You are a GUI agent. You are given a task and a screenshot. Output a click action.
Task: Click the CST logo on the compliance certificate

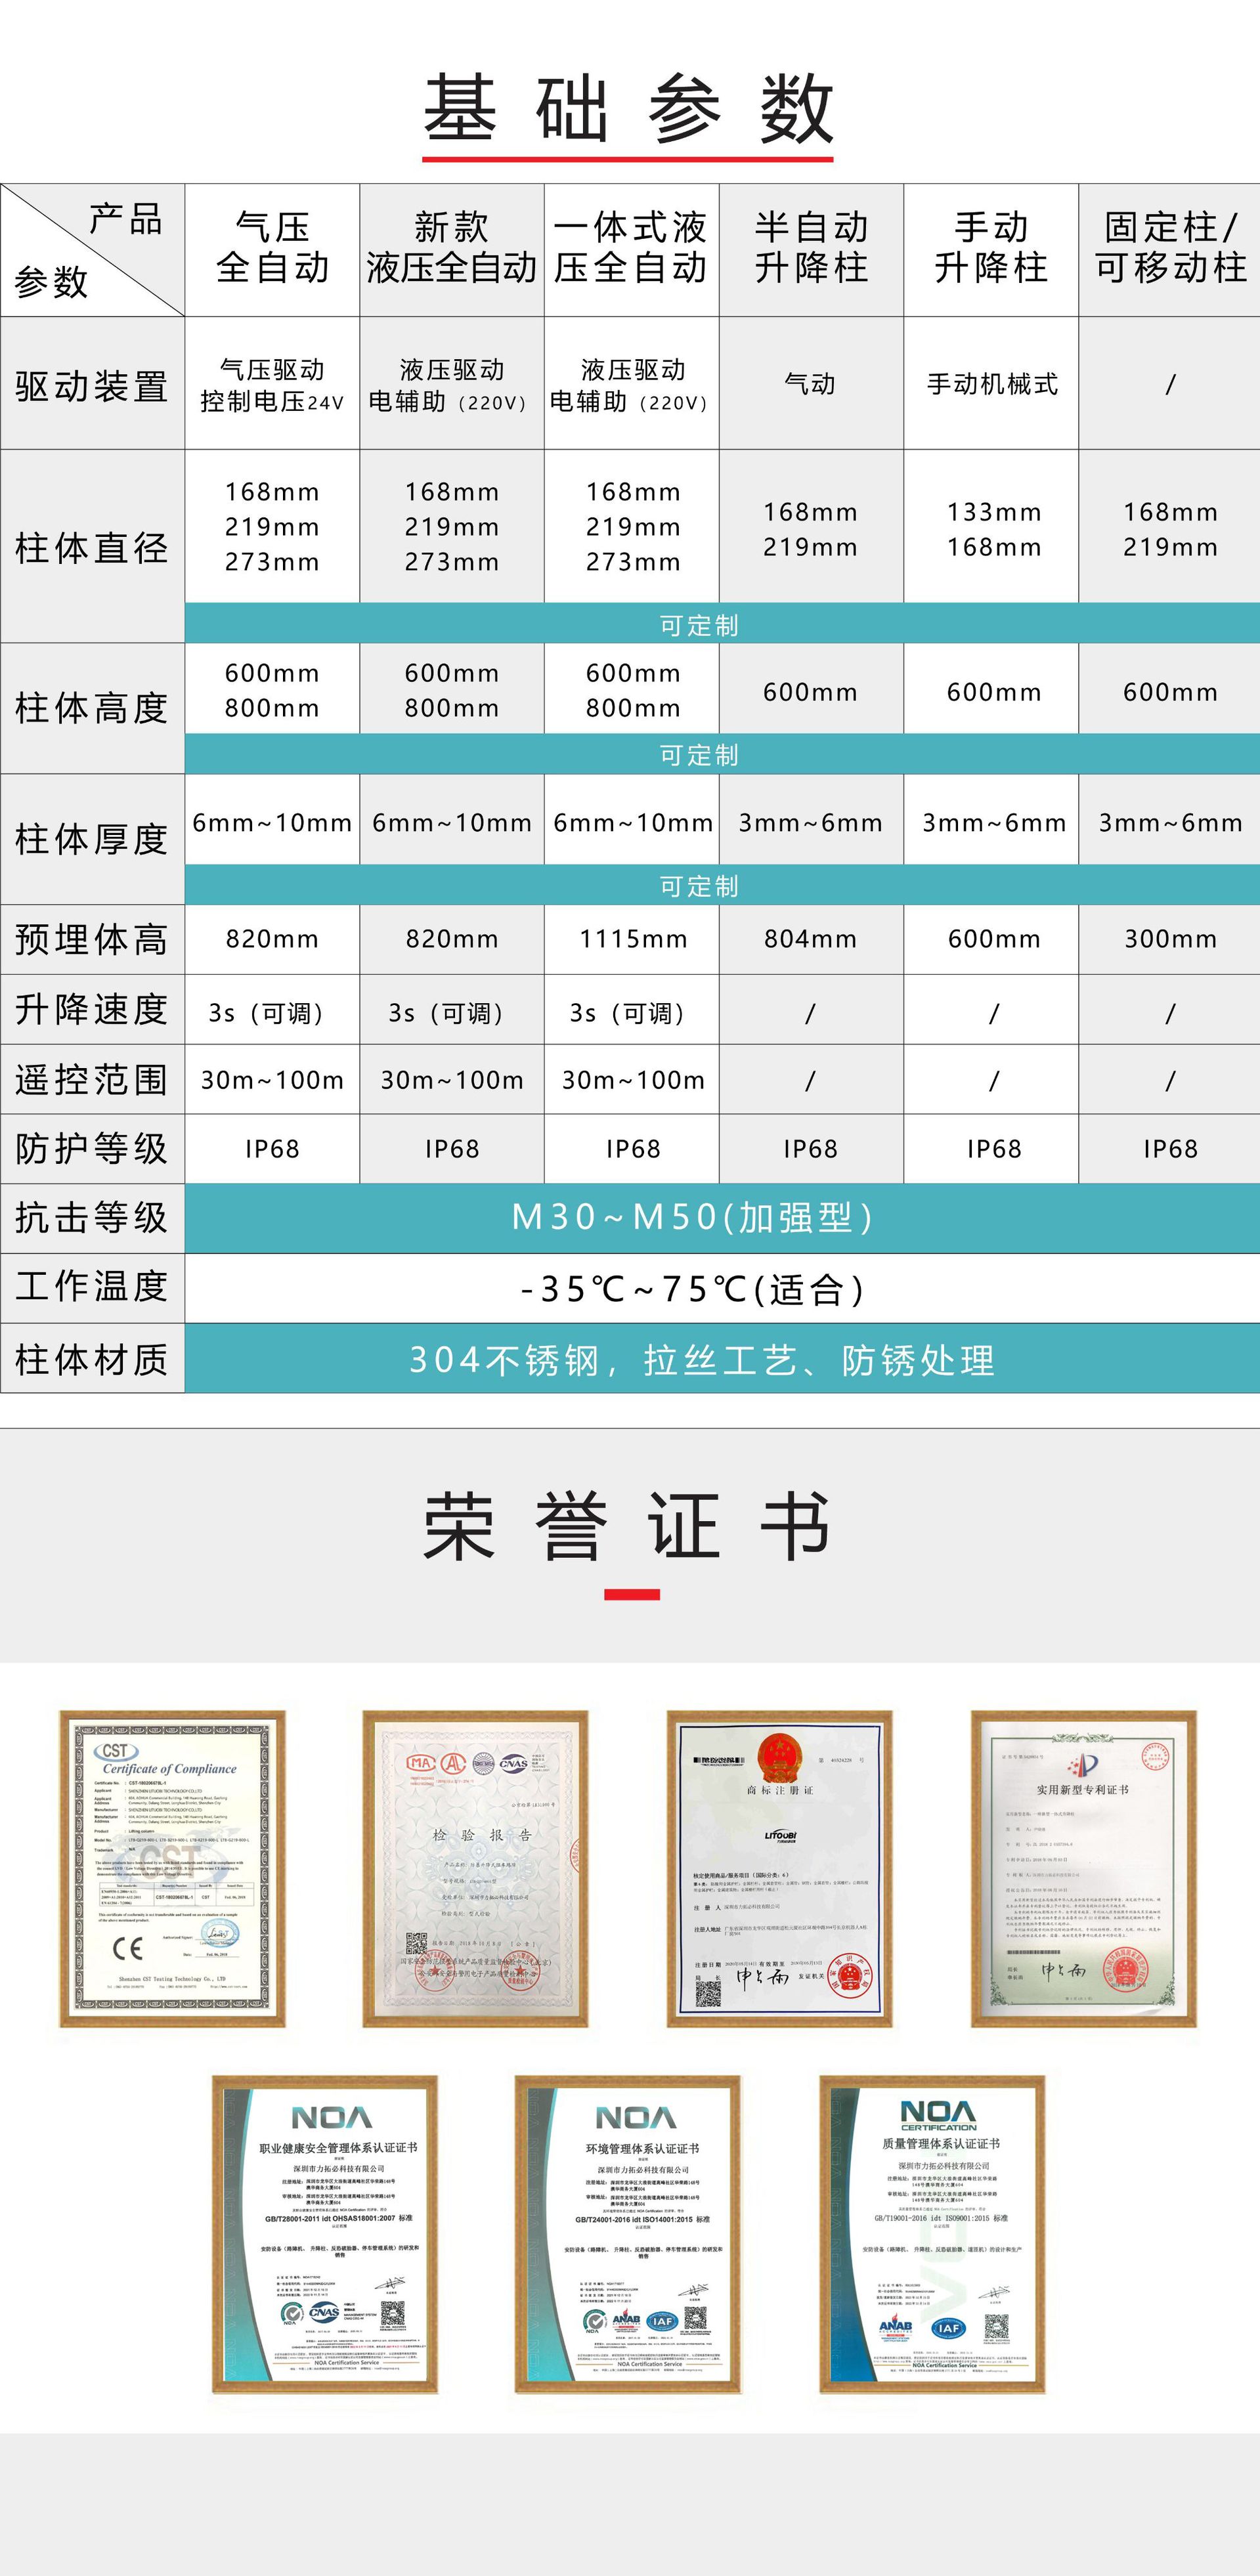click(116, 1751)
